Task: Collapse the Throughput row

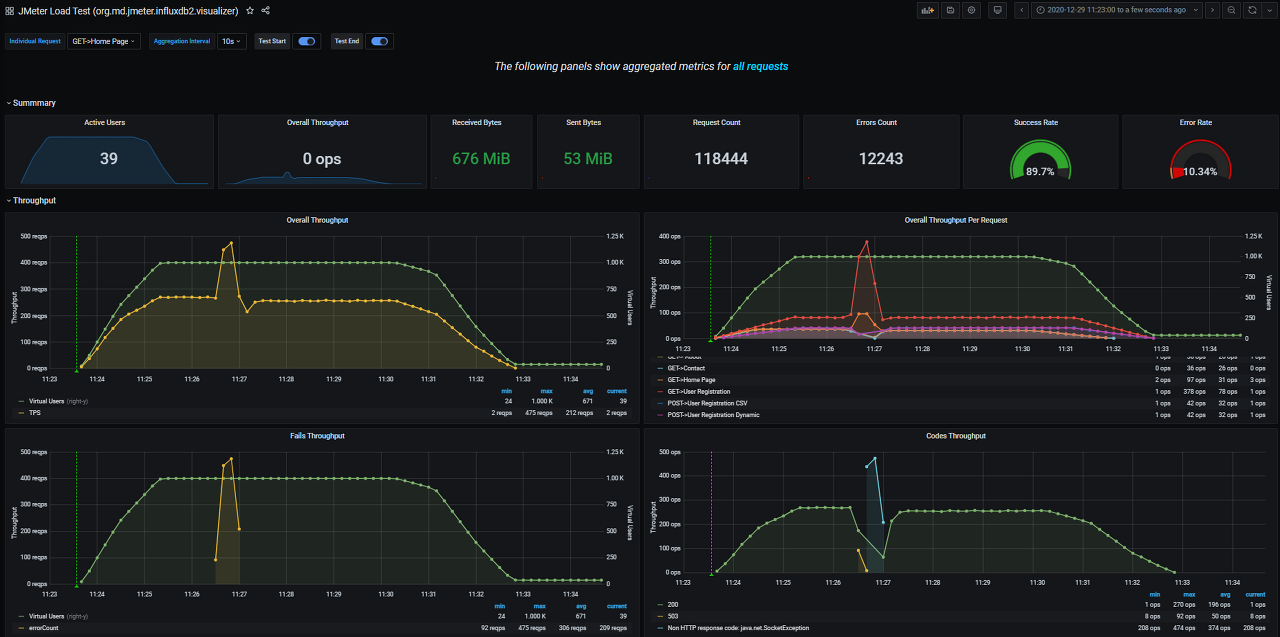Action: [x=31, y=200]
